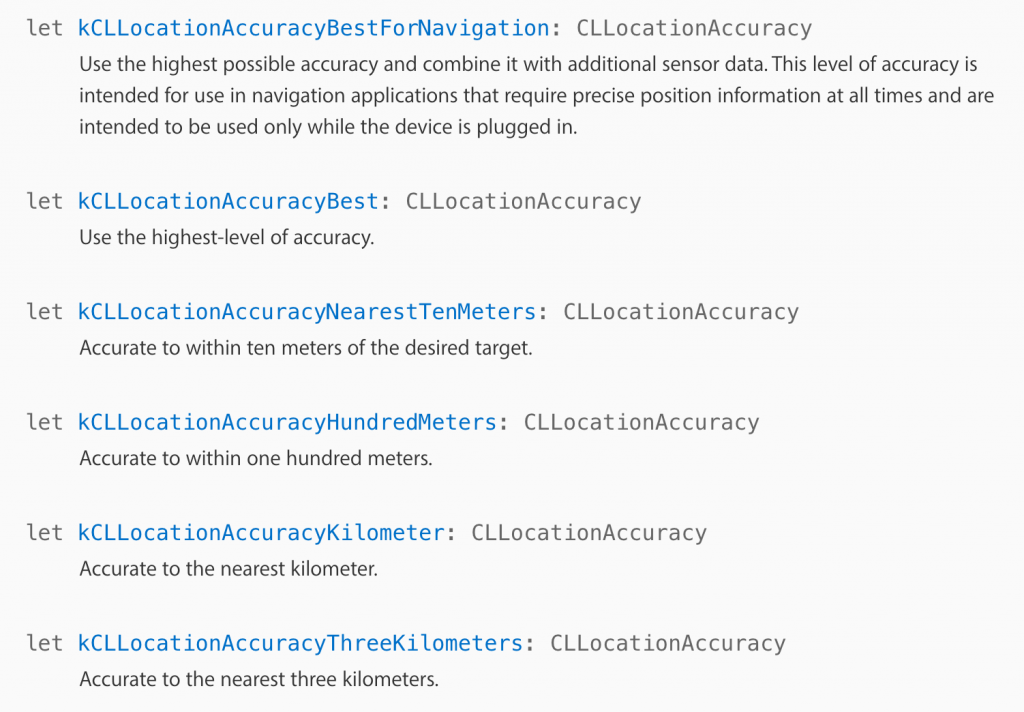Click 'Accurate to the nearest kilometer' text

click(x=229, y=568)
